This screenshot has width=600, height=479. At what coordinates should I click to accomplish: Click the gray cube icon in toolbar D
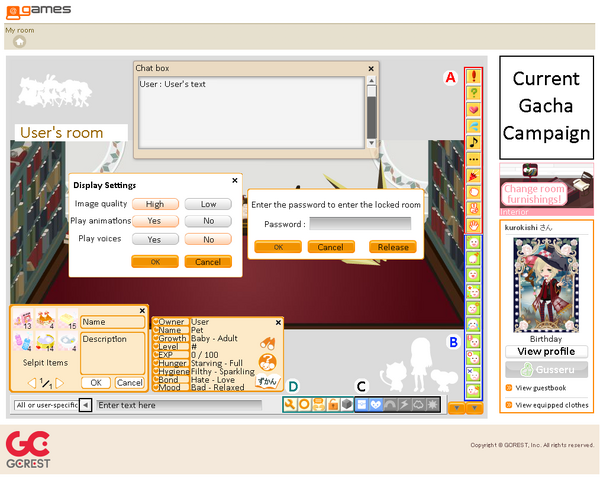click(347, 404)
